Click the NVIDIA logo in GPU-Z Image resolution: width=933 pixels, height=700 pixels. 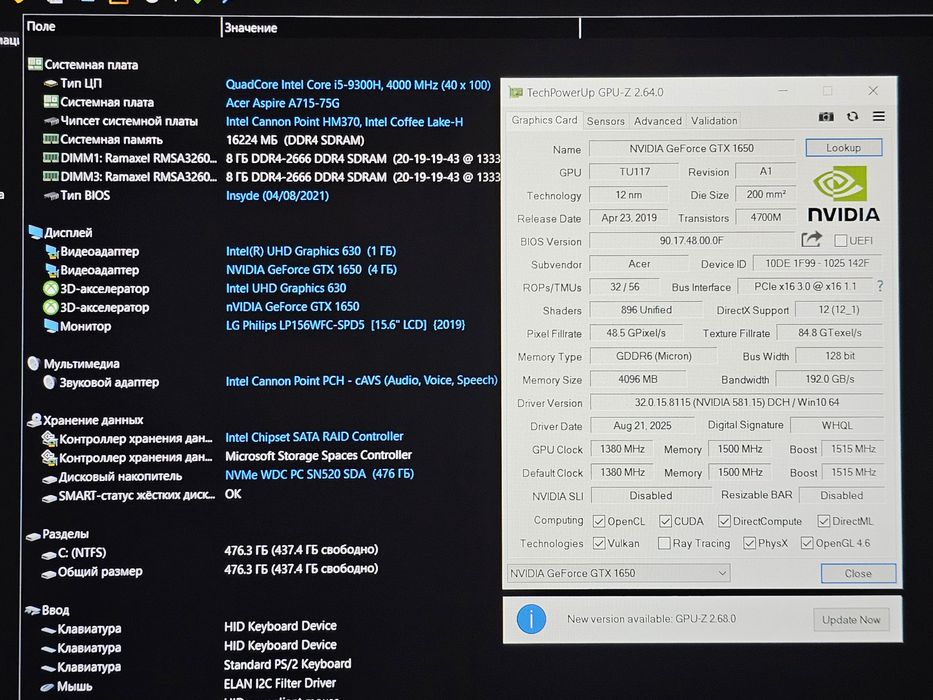[x=843, y=194]
